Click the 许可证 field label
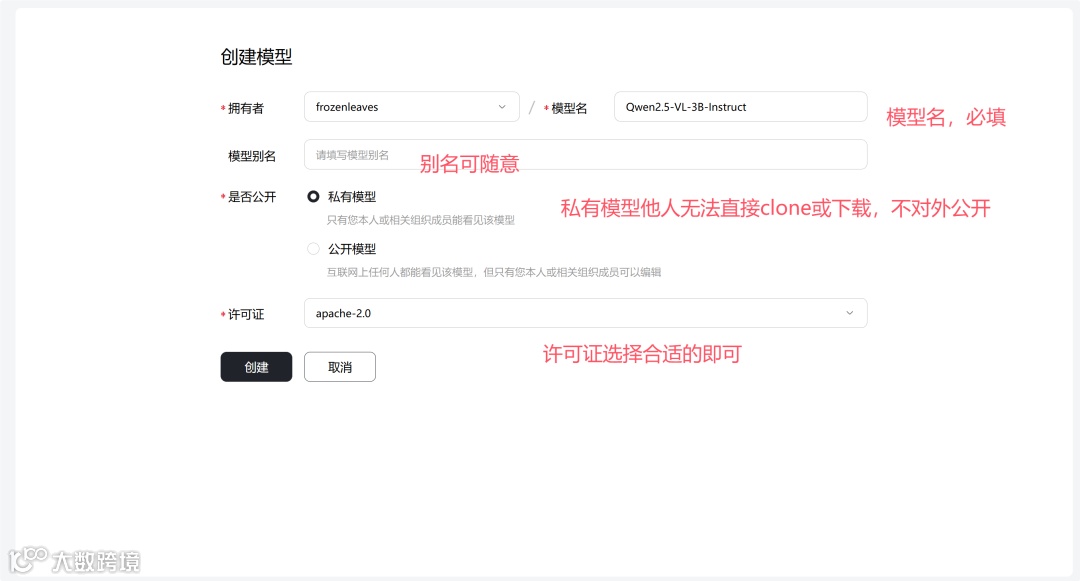The image size is (1080, 581). [x=246, y=315]
